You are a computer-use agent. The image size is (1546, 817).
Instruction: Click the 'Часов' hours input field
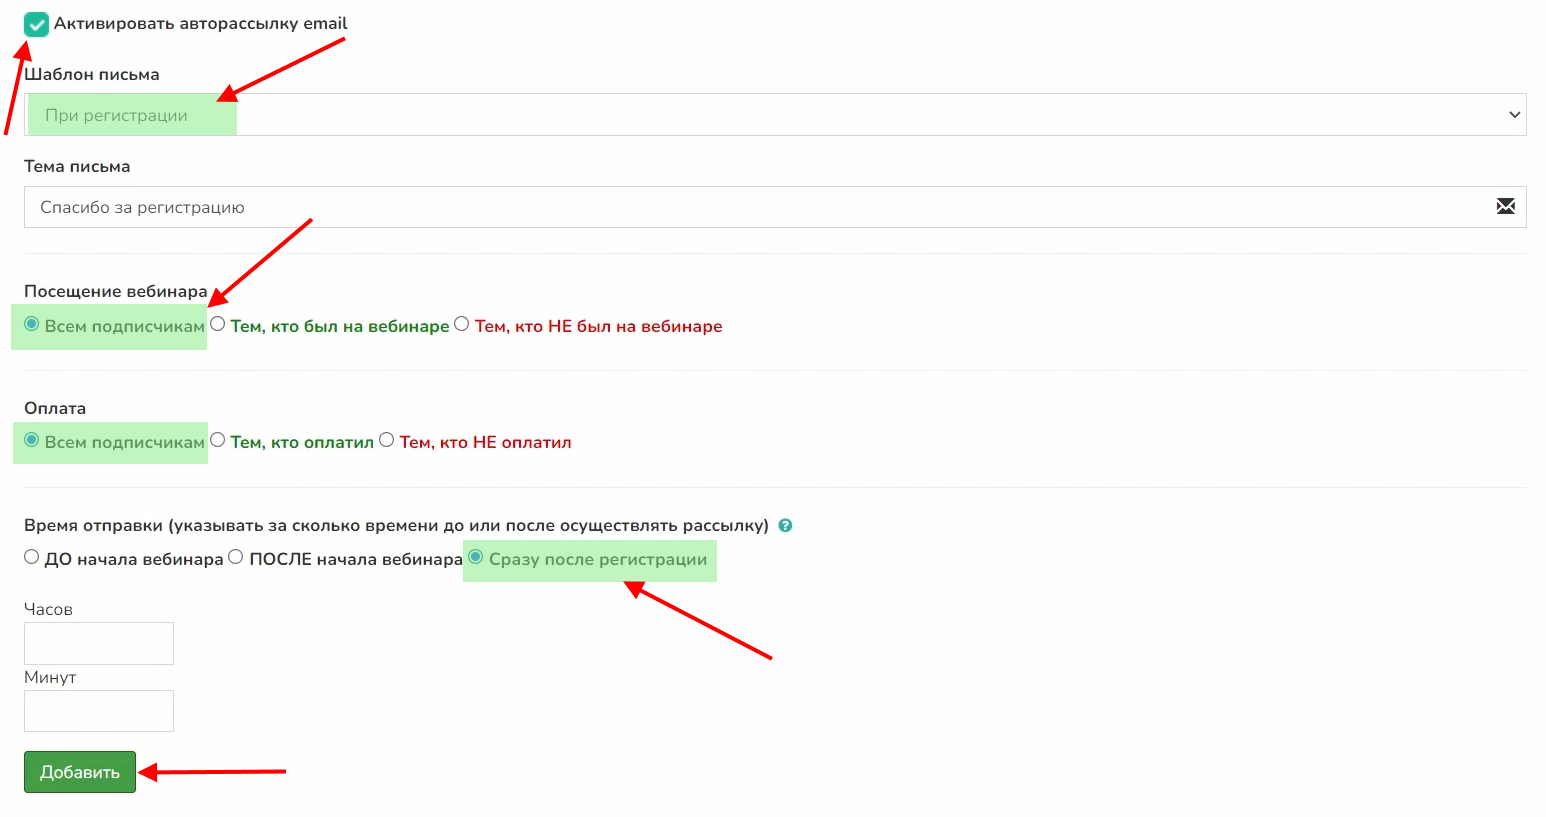coord(99,643)
